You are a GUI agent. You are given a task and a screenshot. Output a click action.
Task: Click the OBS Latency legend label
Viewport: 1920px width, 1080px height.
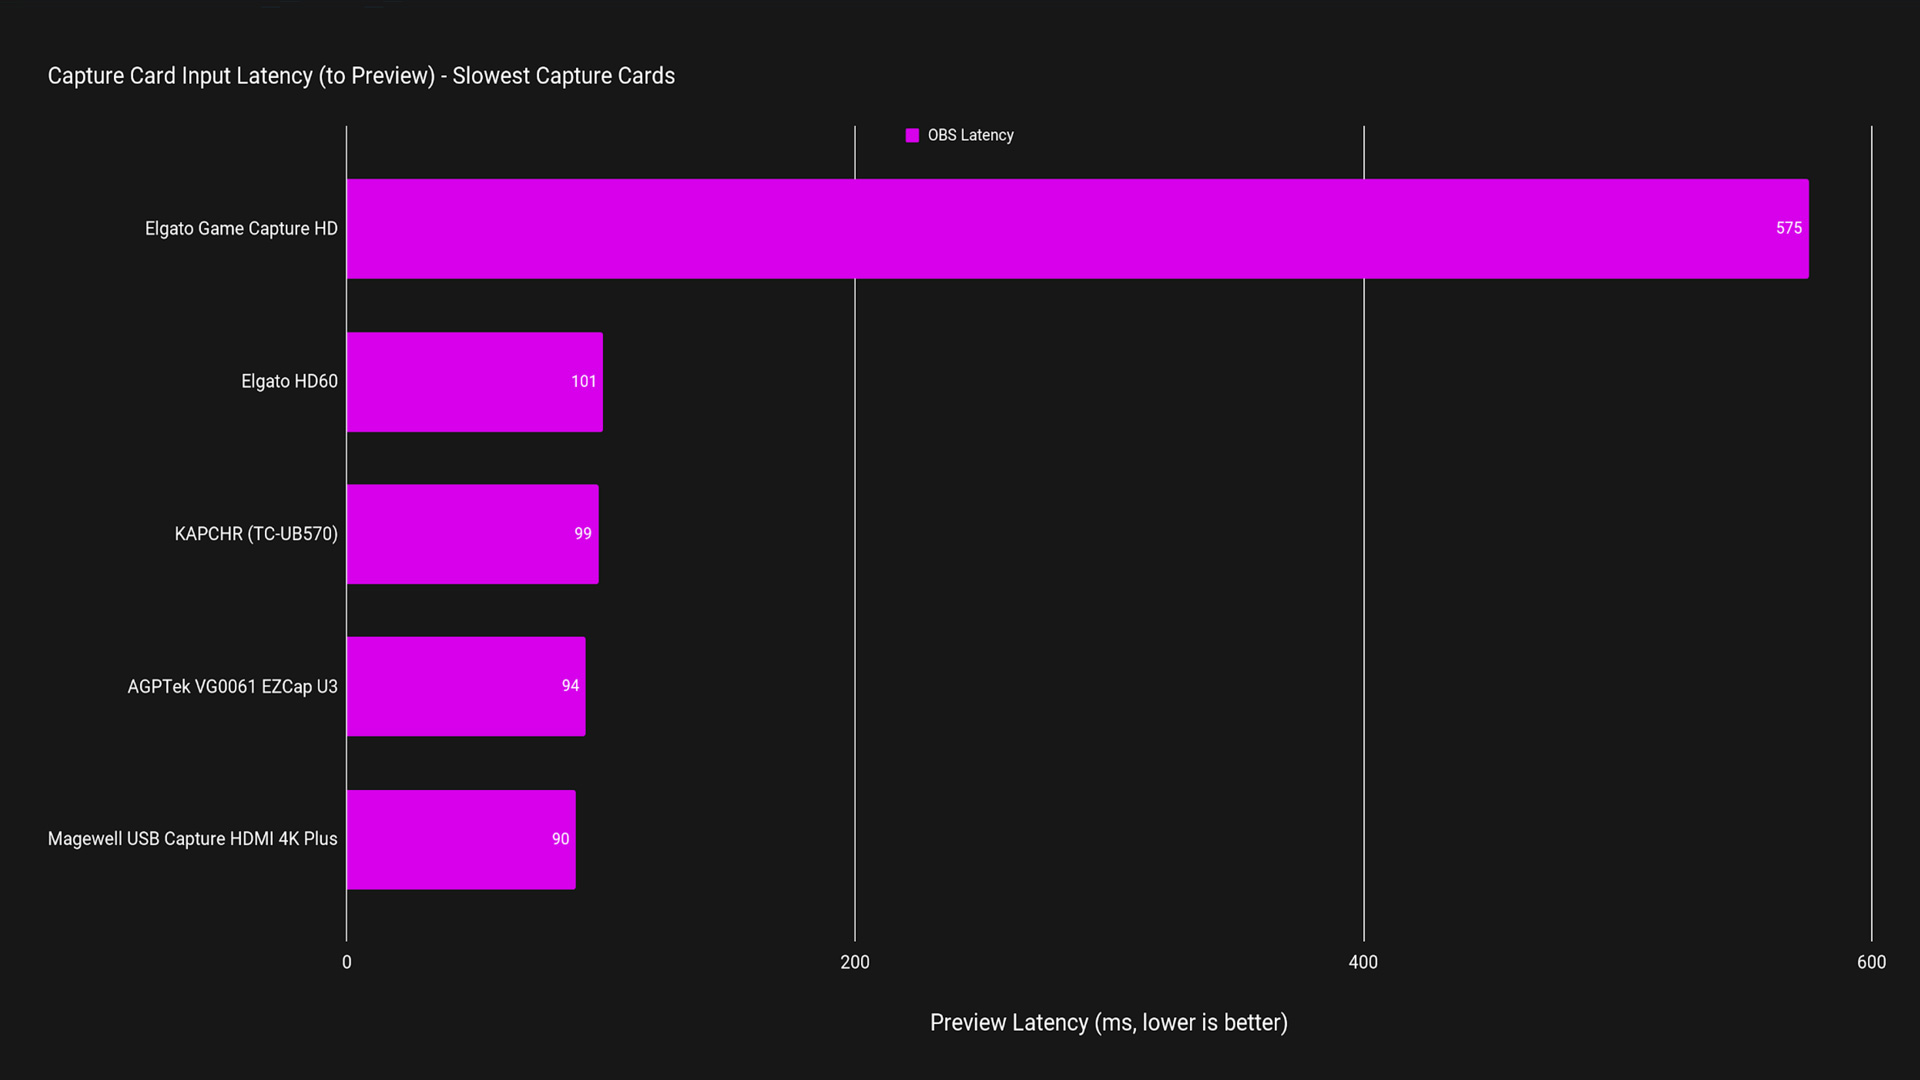point(970,135)
